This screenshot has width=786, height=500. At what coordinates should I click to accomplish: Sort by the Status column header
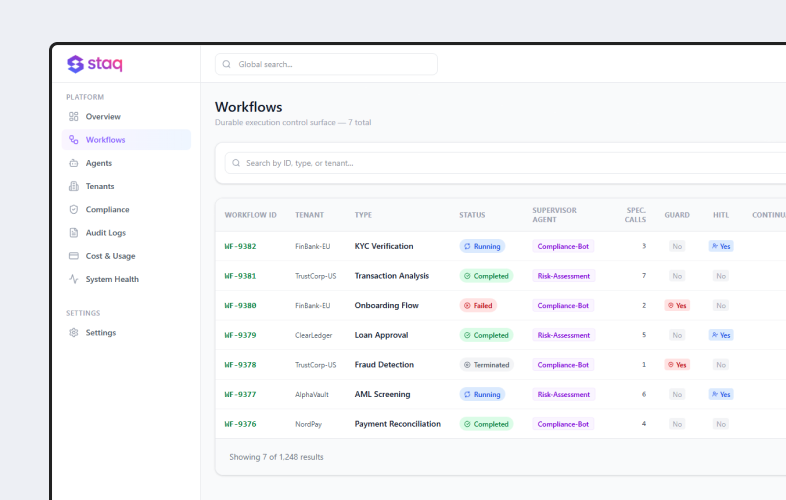[472, 215]
